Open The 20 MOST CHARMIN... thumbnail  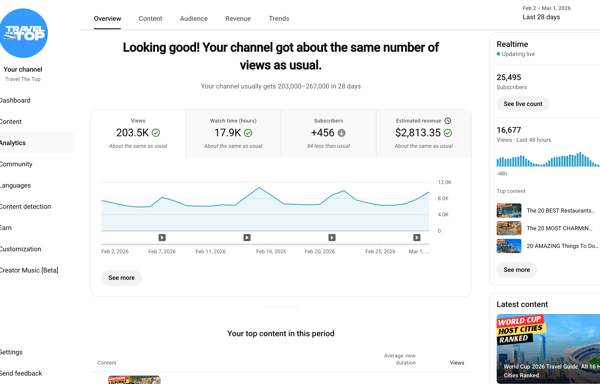[x=509, y=228]
